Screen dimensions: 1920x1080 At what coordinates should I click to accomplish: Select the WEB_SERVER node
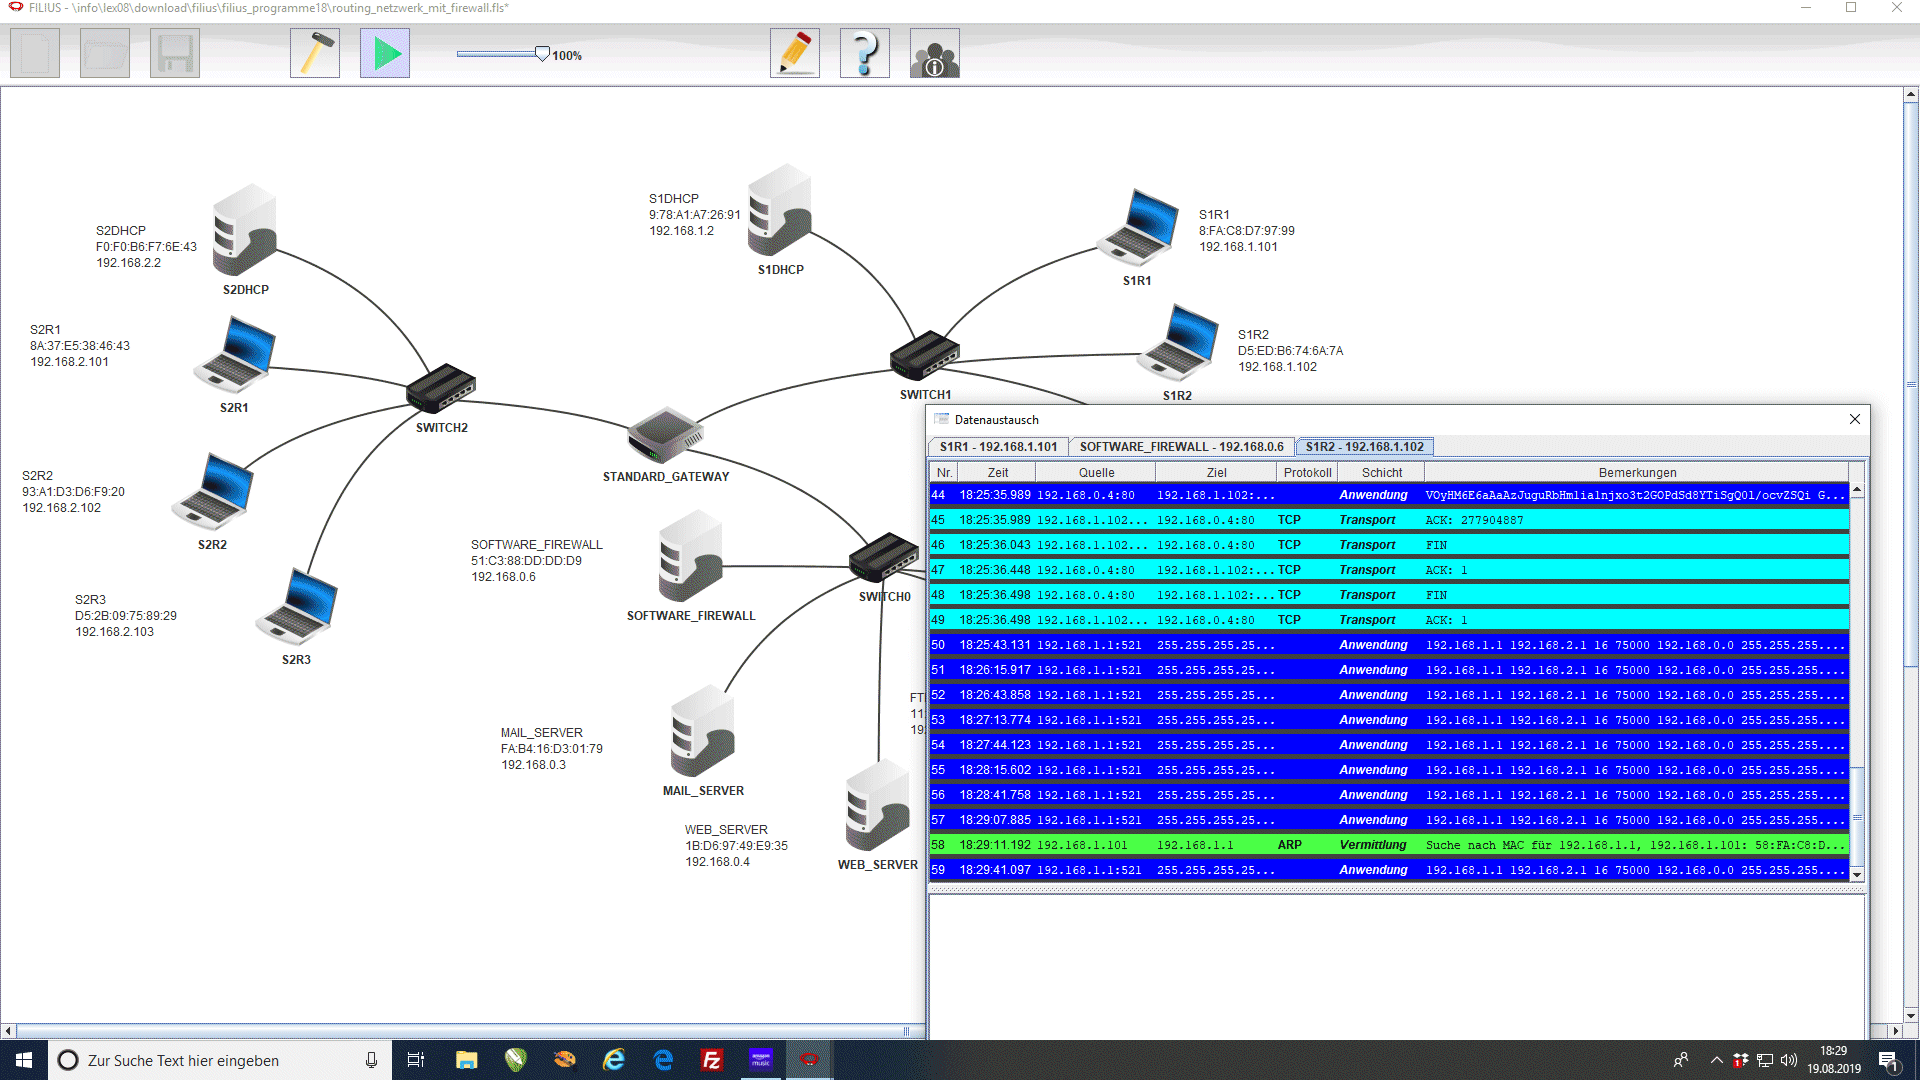(877, 807)
